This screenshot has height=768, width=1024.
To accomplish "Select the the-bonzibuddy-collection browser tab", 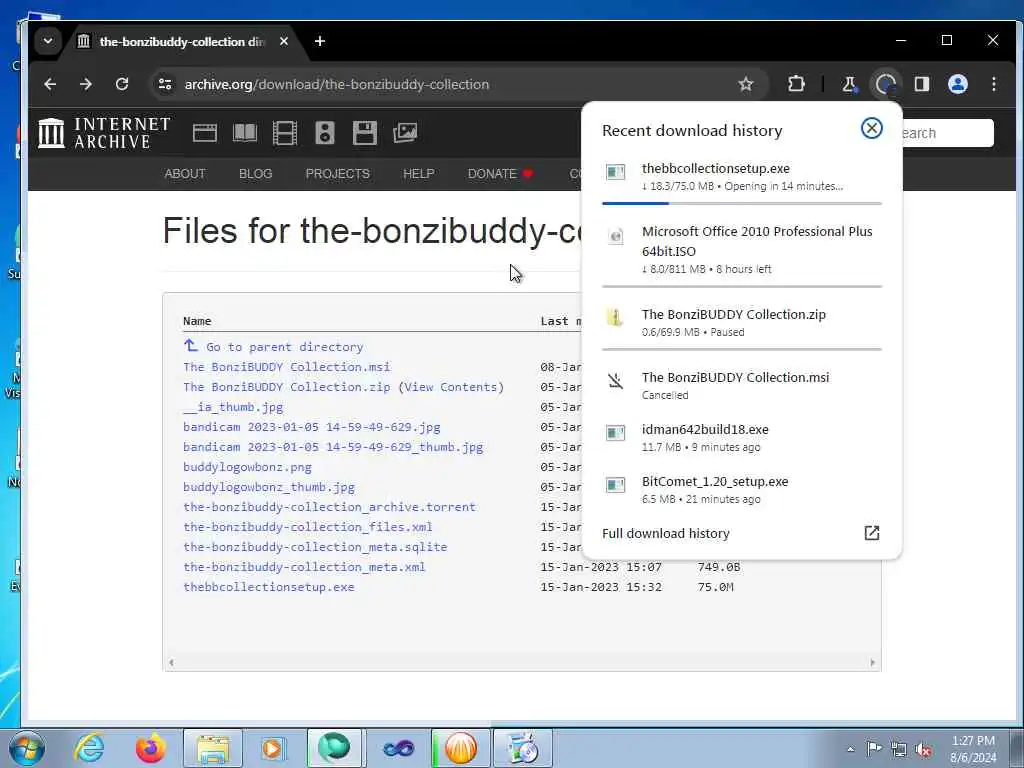I will (x=182, y=41).
